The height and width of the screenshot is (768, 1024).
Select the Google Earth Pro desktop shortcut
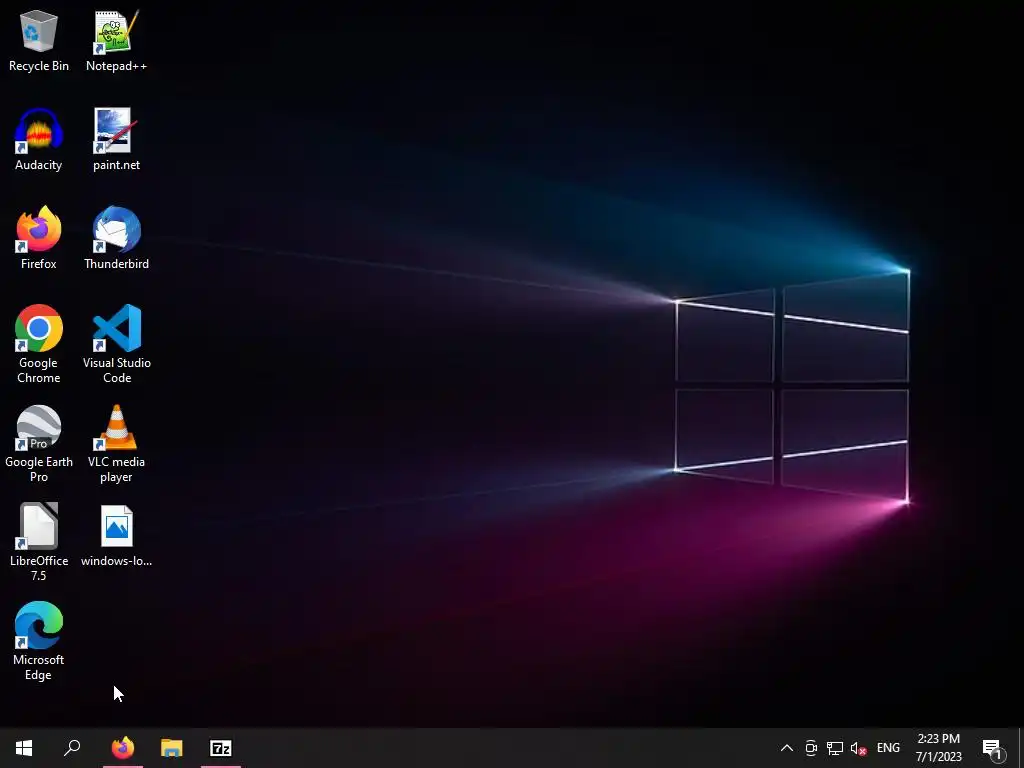pos(39,443)
